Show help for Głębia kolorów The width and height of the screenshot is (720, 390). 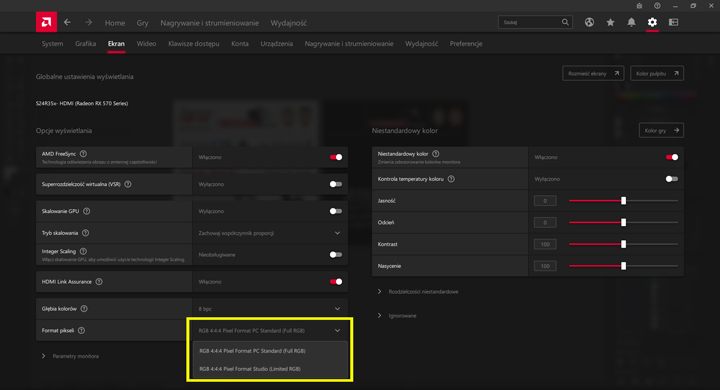pyautogui.click(x=84, y=309)
